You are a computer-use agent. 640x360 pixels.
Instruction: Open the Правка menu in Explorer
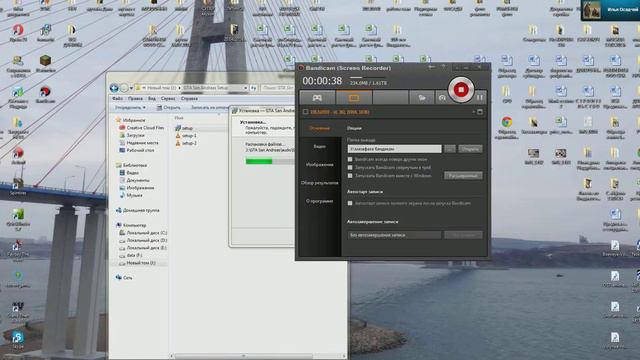point(135,98)
